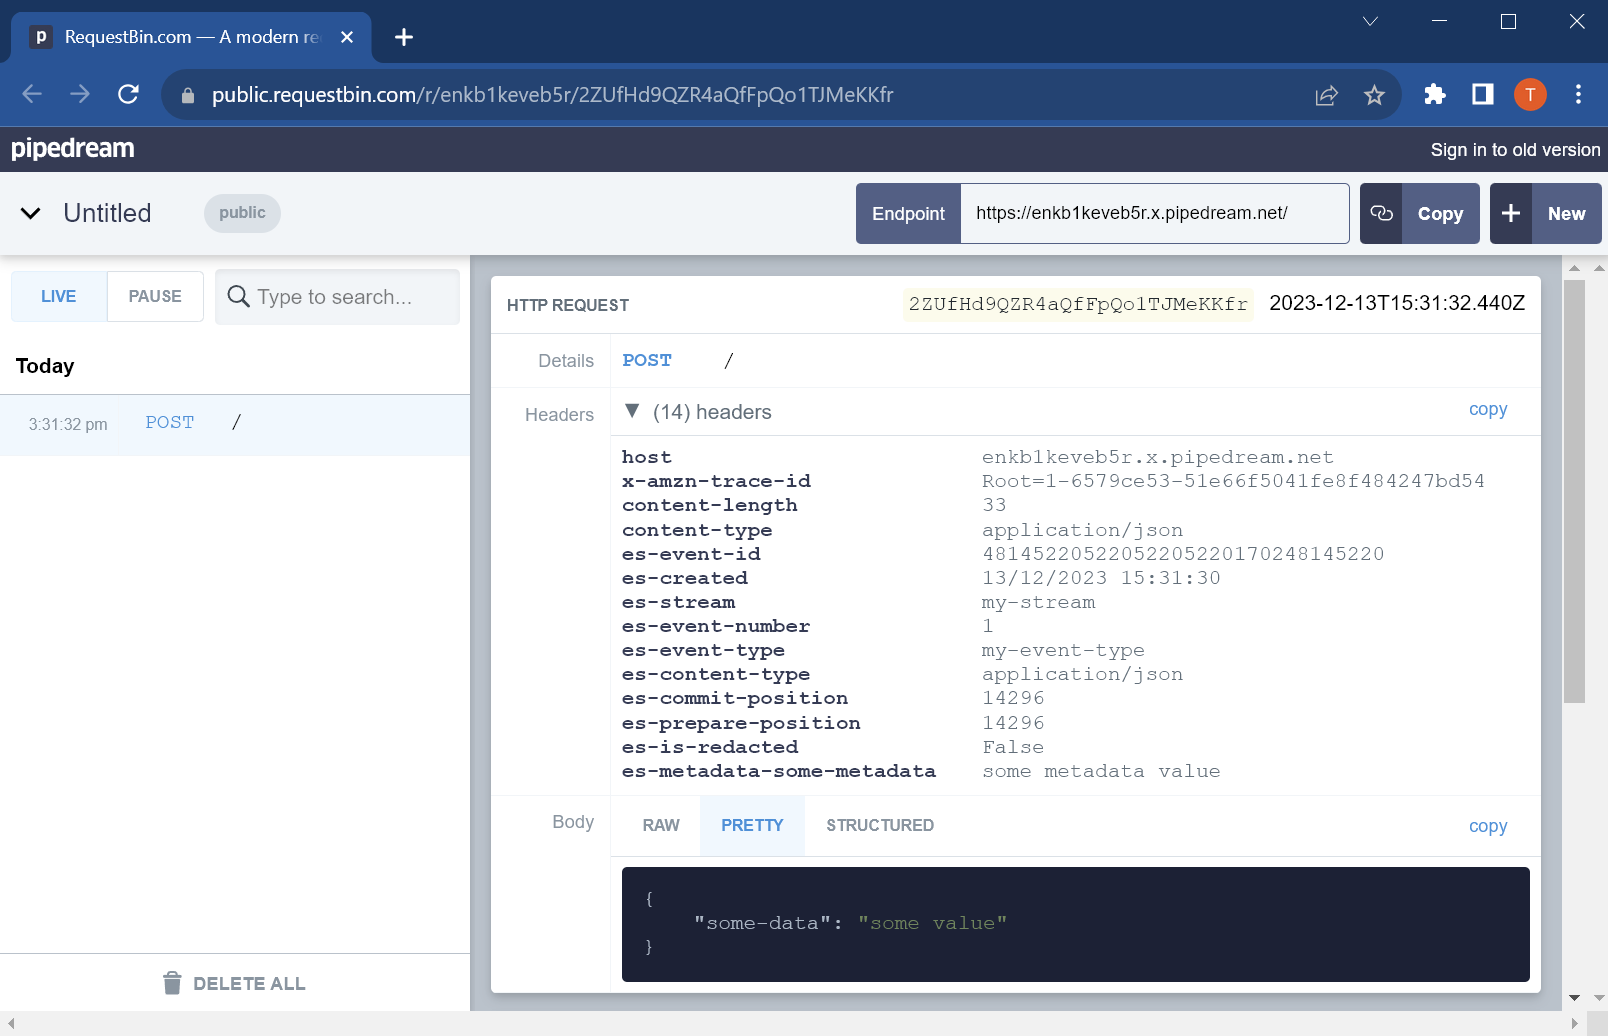Click DELETE ALL button
This screenshot has height=1036, width=1608.
tap(234, 984)
